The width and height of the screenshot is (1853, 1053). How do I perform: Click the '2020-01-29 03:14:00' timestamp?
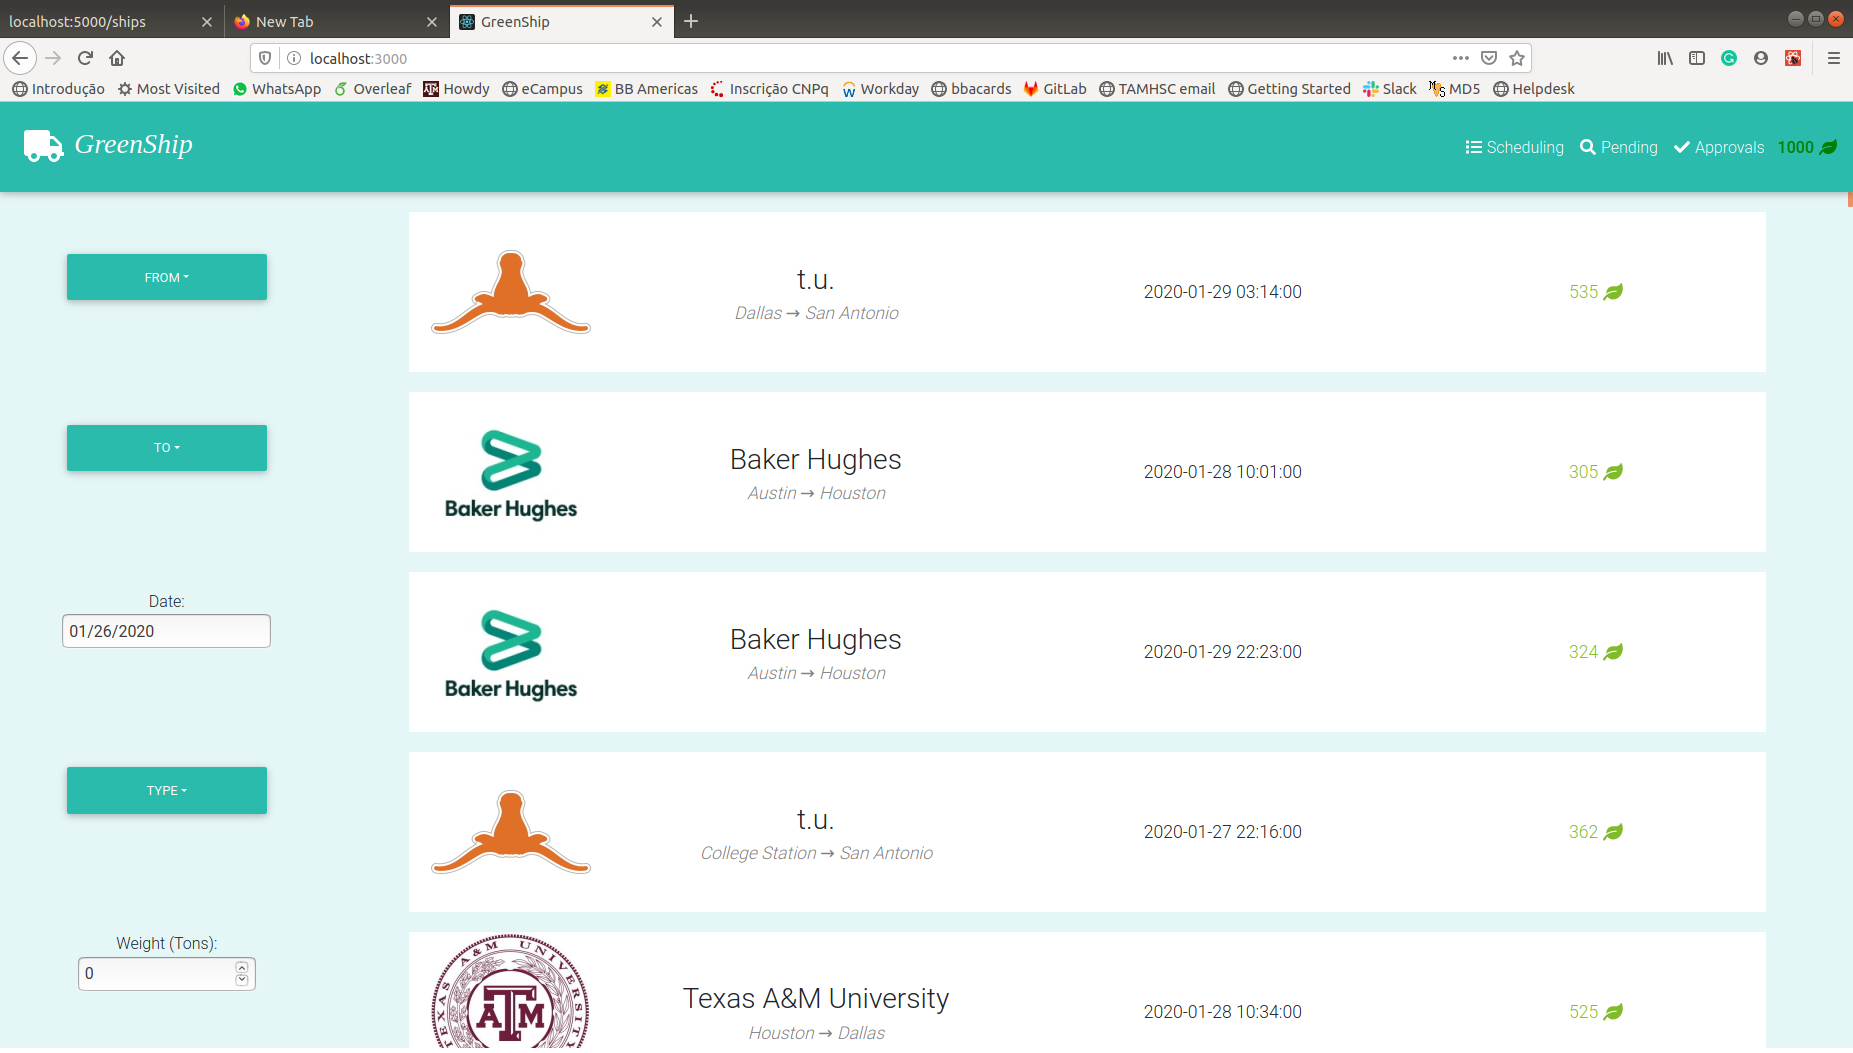(x=1222, y=292)
